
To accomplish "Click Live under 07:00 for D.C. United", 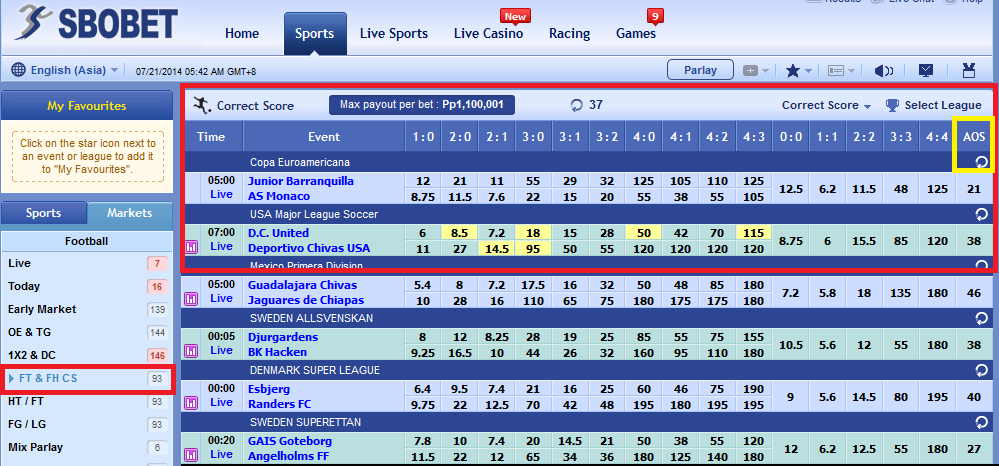I will pyautogui.click(x=221, y=246).
